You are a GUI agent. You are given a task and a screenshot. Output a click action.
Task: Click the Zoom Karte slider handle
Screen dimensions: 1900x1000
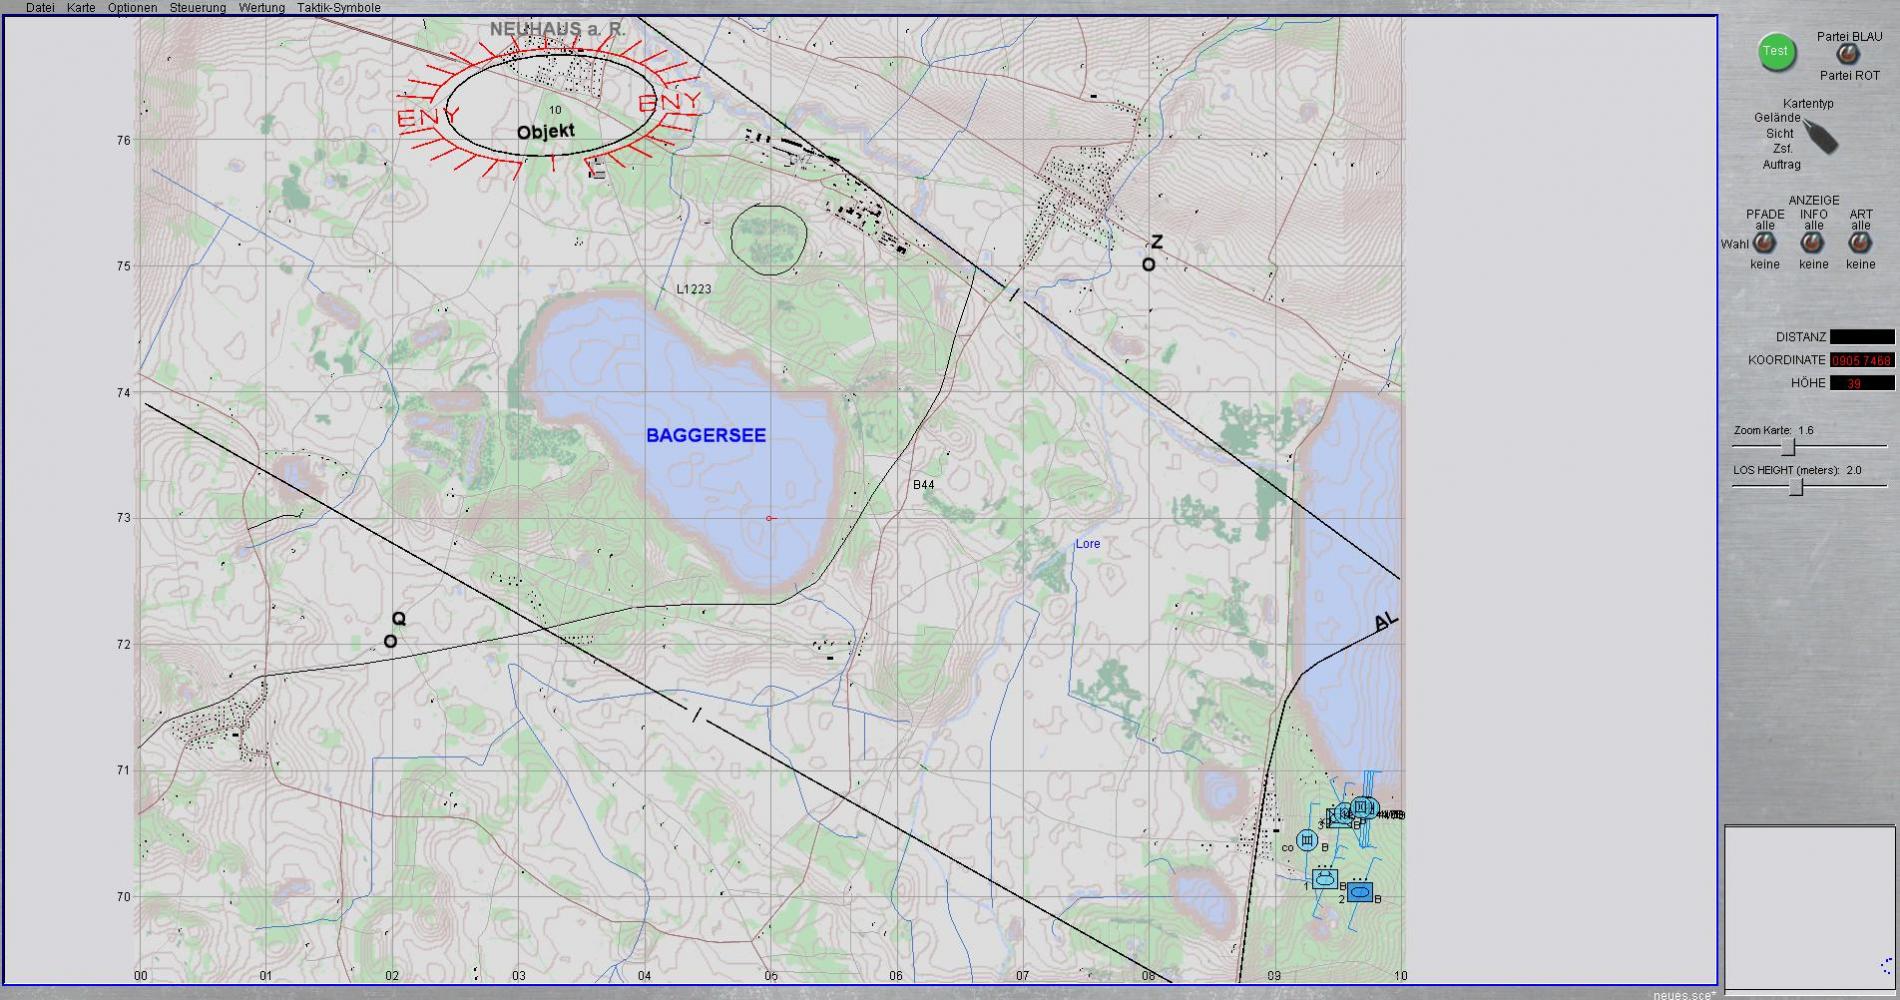click(x=1789, y=446)
